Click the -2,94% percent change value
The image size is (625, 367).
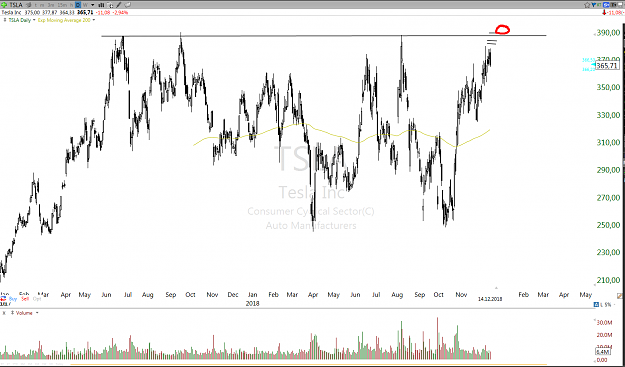[x=120, y=12]
